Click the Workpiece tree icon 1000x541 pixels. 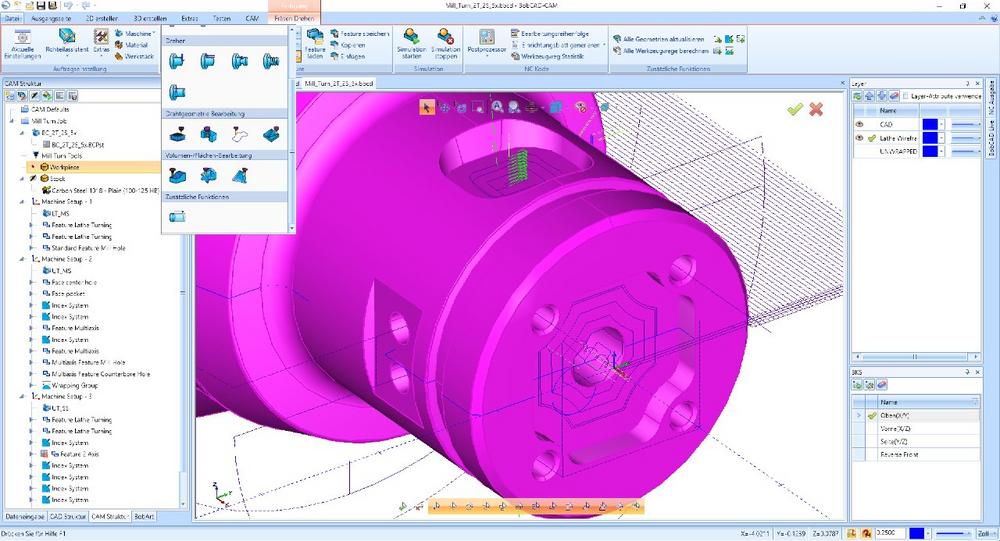point(45,167)
